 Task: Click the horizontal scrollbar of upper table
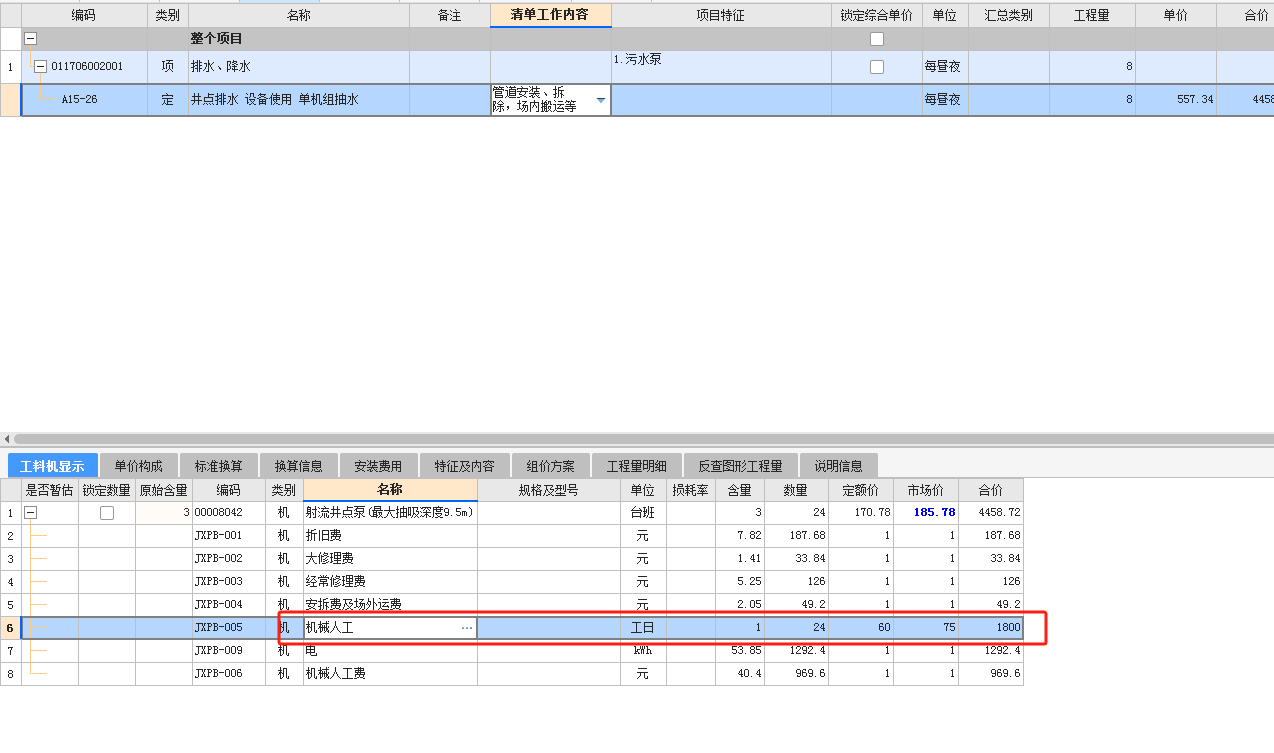(x=643, y=439)
